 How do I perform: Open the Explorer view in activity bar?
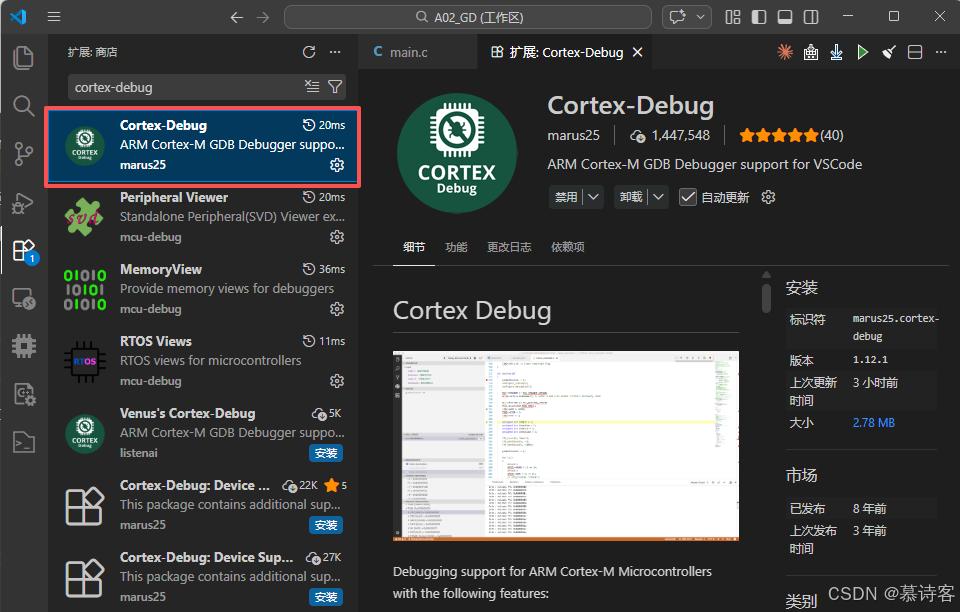tap(23, 58)
